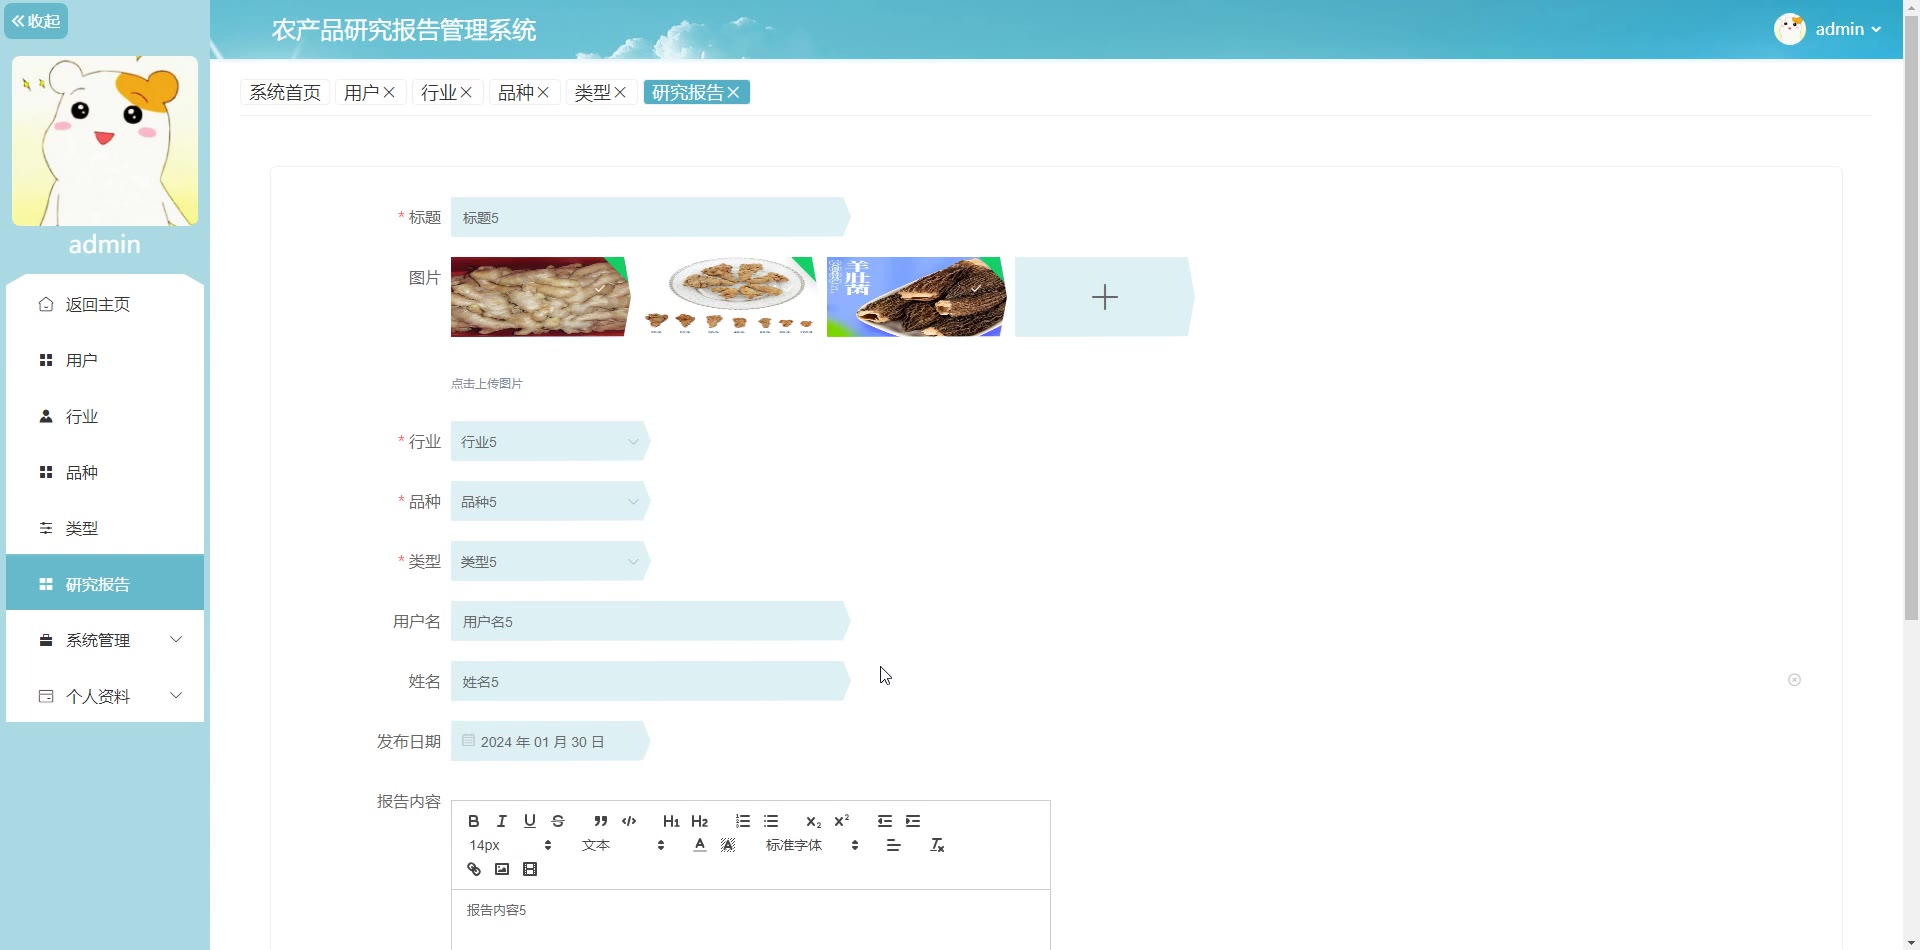The height and width of the screenshot is (950, 1920).
Task: Open the 标准字体 font family dropdown
Action: click(x=812, y=845)
